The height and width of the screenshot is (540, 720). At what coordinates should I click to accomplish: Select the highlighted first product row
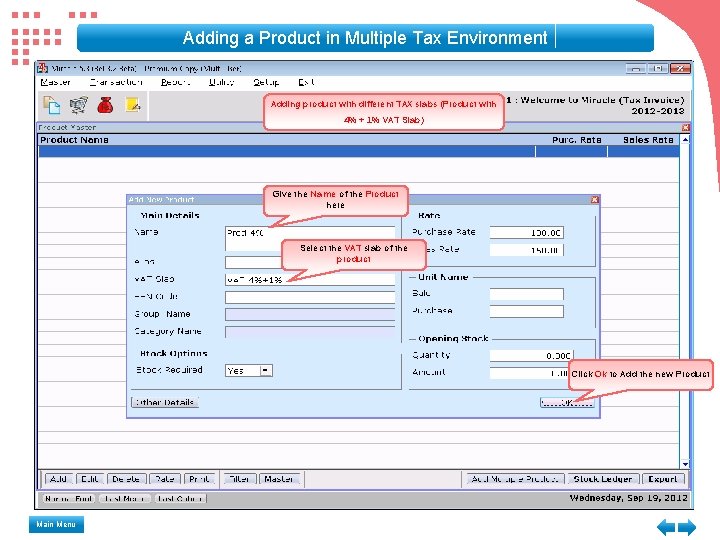click(x=359, y=152)
